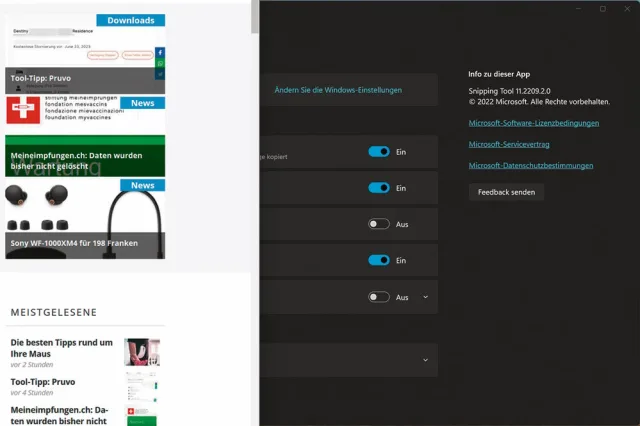Image resolution: width=640 pixels, height=426 pixels.
Task: Open 'Meineimpfungen.ch: Daten wurden bisher nicht gelöscht' card
Action: pyautogui.click(x=85, y=136)
